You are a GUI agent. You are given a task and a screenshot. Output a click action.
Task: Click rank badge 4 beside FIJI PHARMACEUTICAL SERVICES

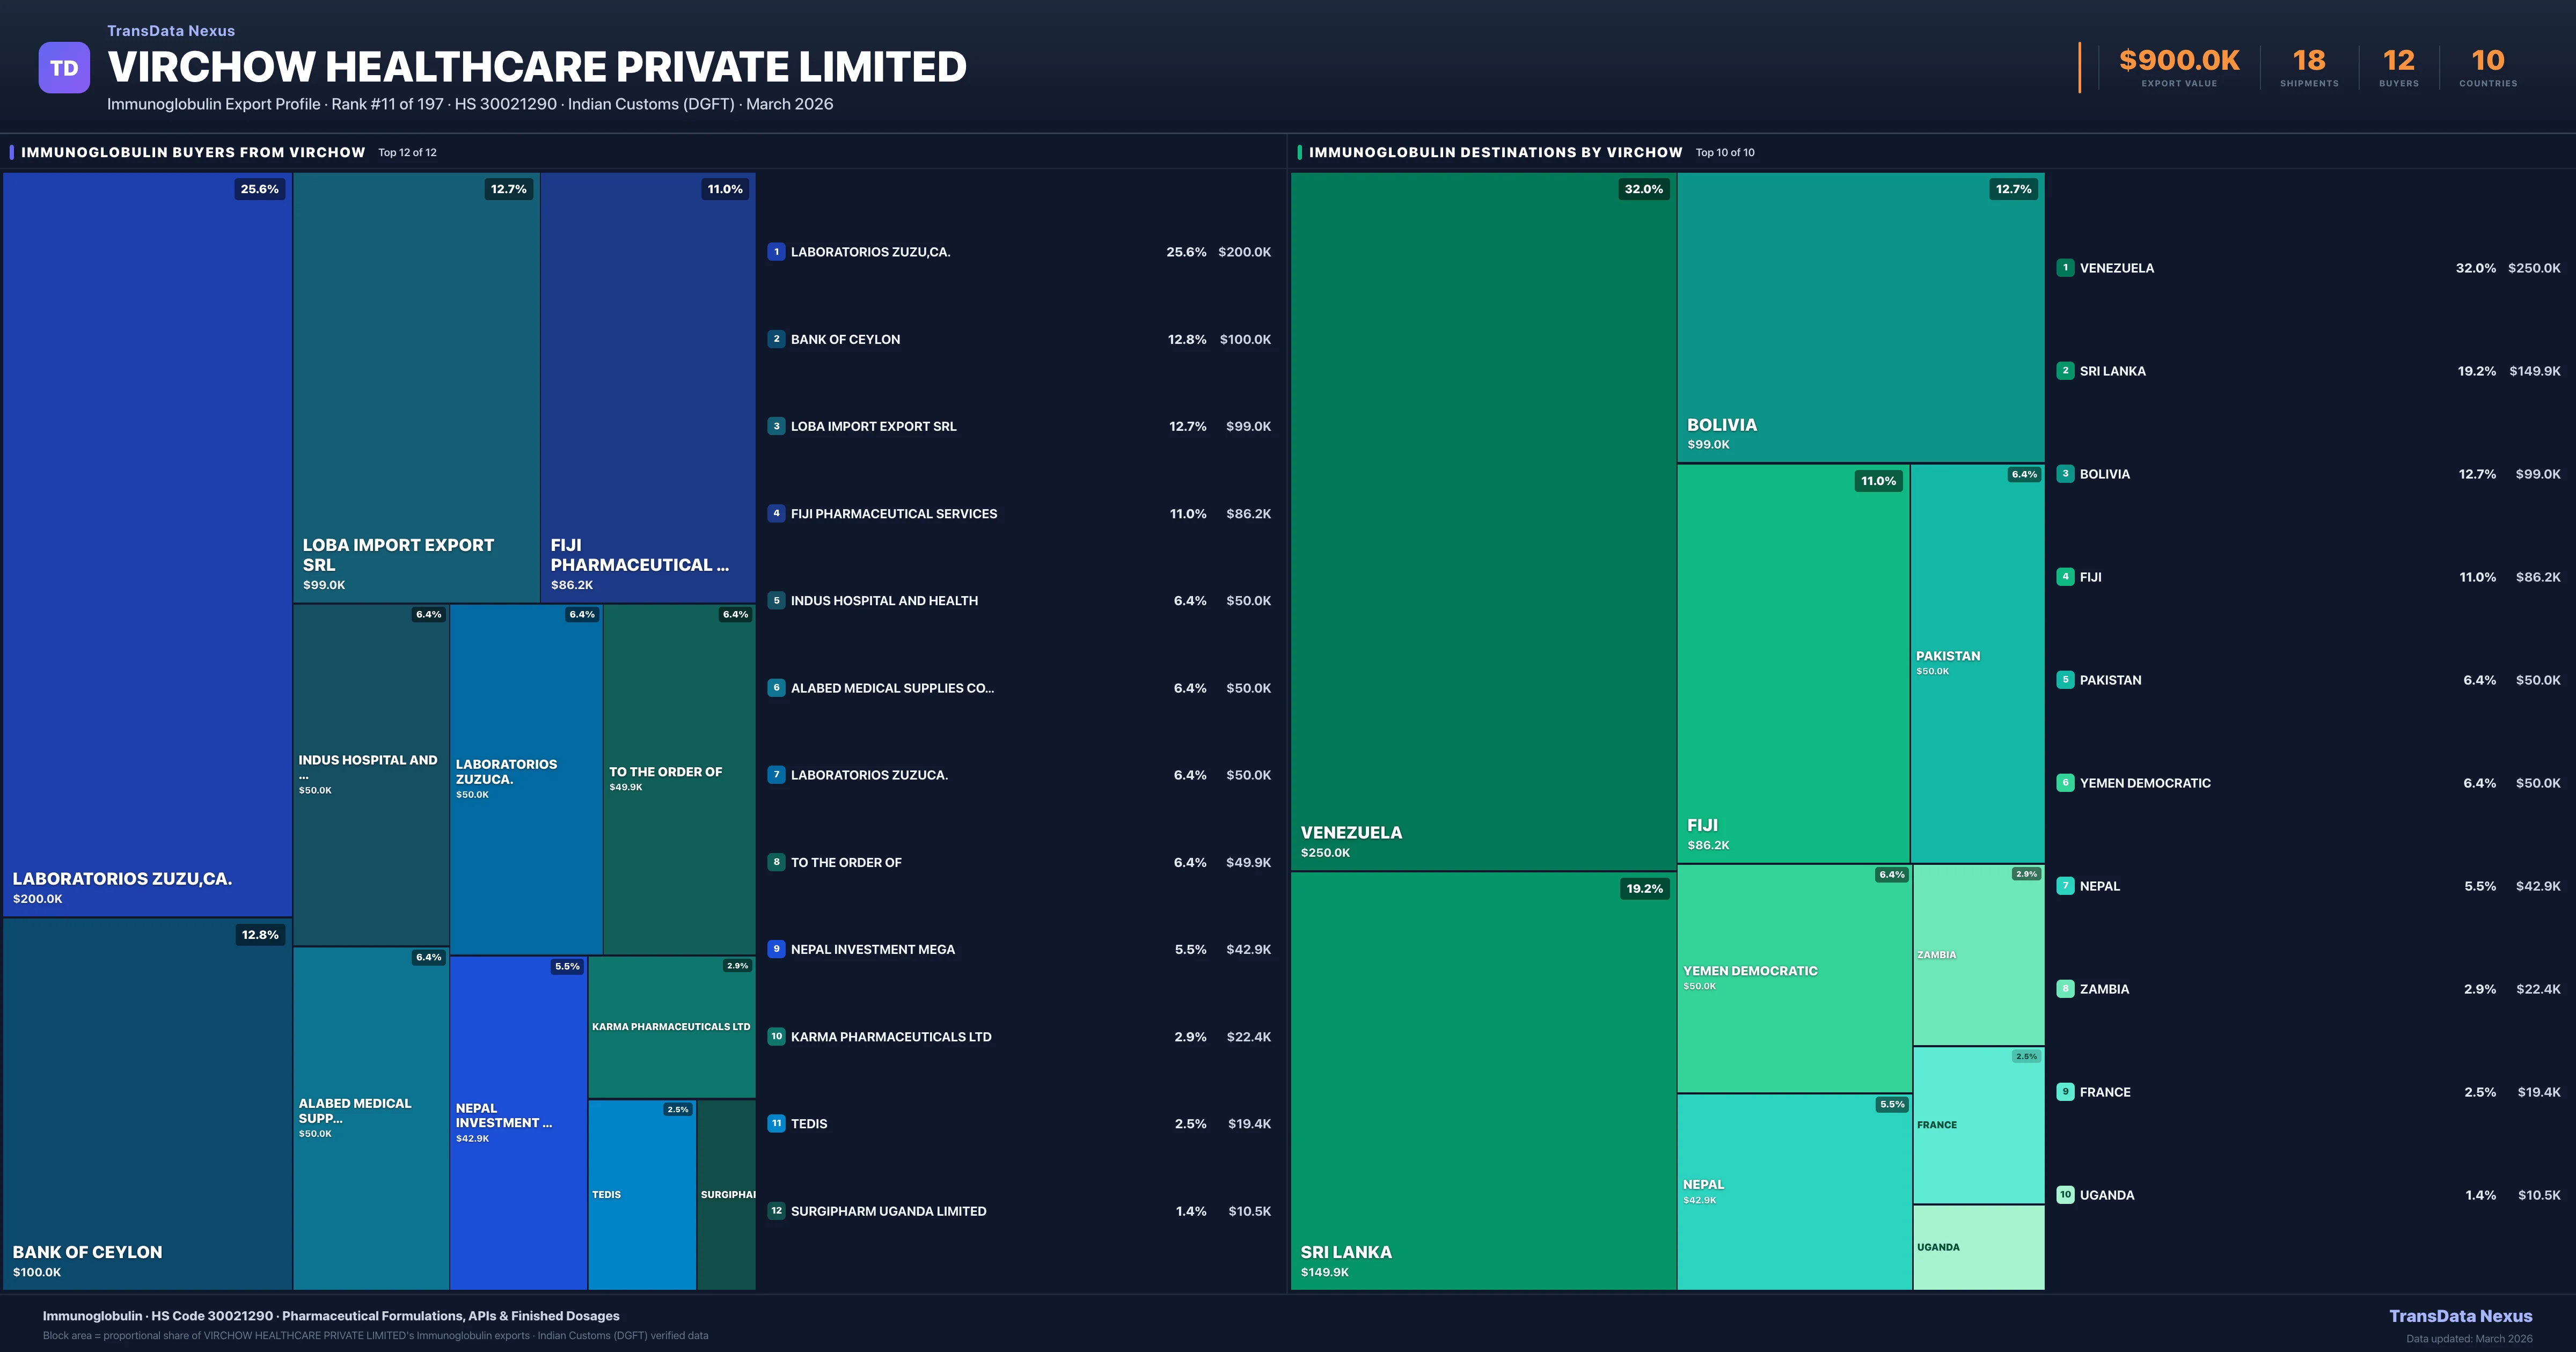(776, 514)
